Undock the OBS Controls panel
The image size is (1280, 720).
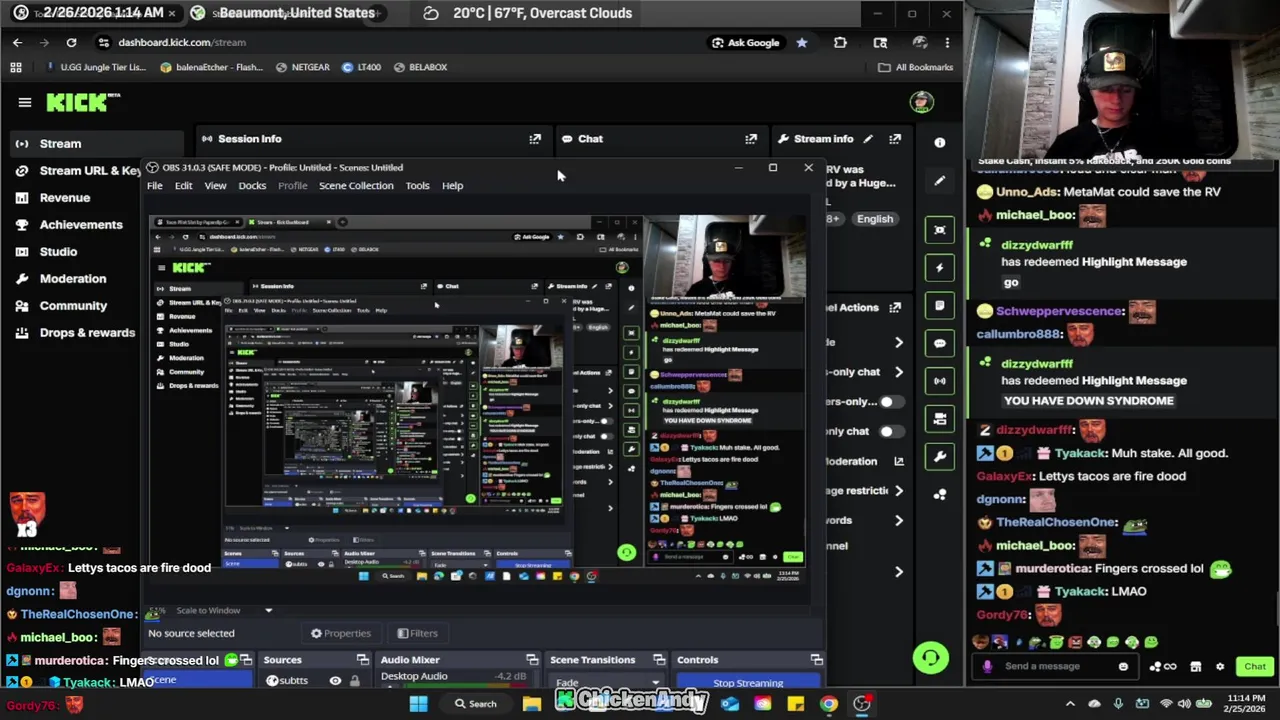[x=817, y=660]
